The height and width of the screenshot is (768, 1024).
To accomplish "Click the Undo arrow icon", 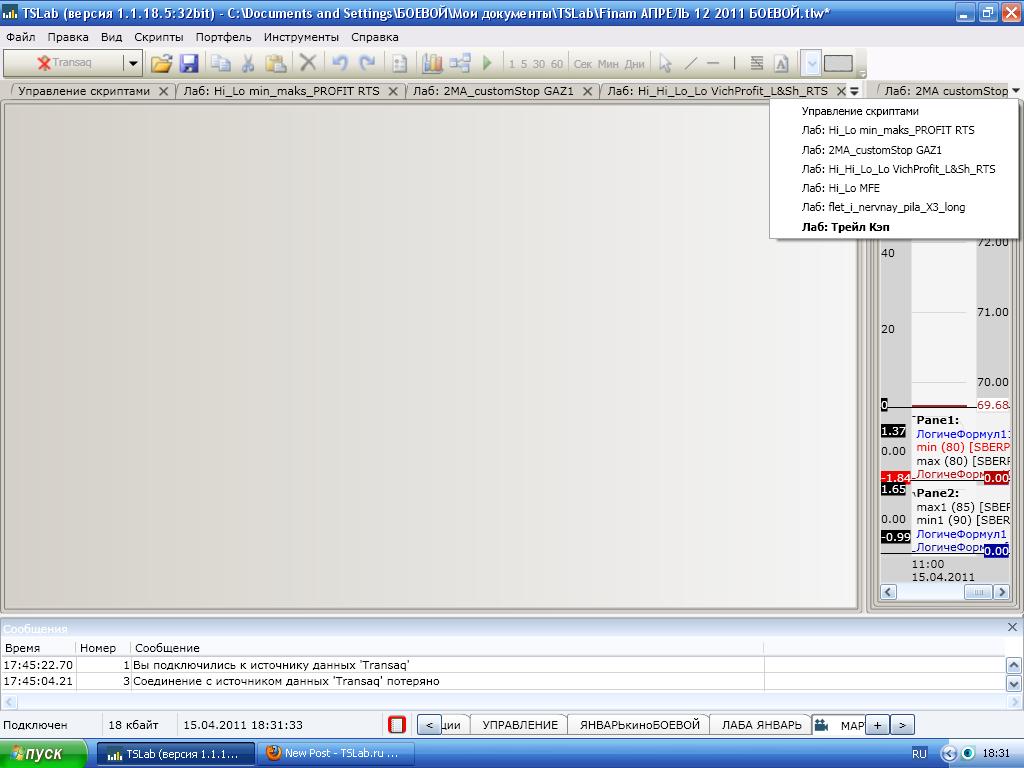I will pos(340,63).
